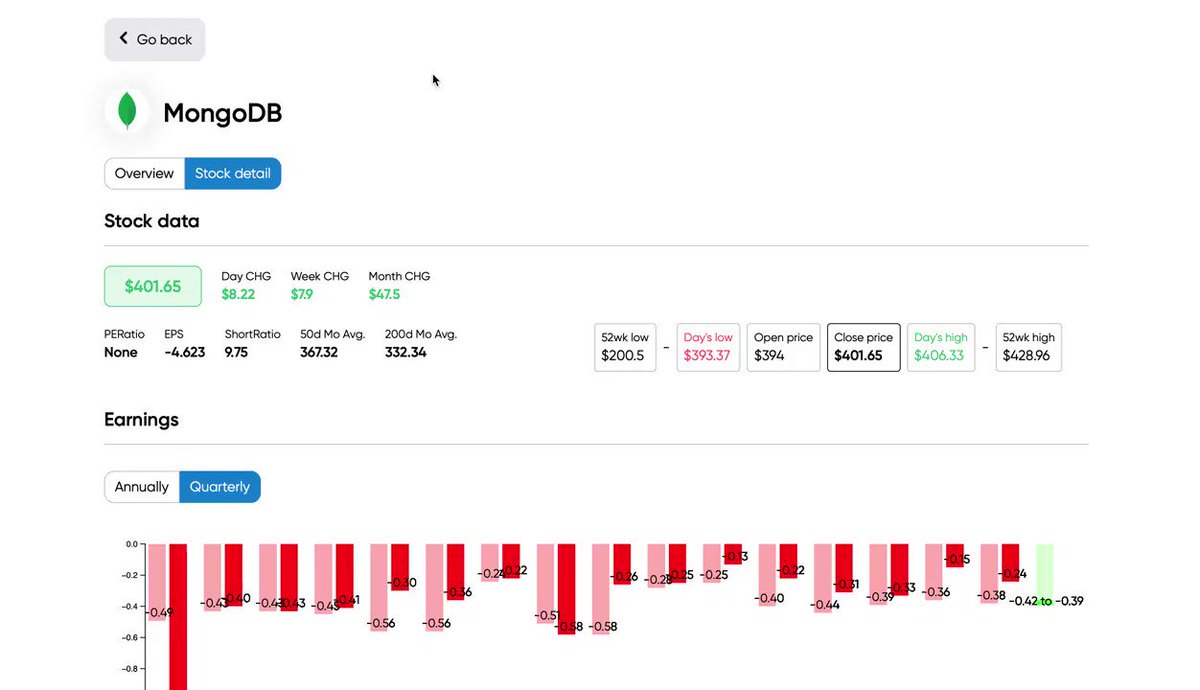This screenshot has width=1200, height=690.
Task: Select the Stock detail tab
Action: coord(233,173)
